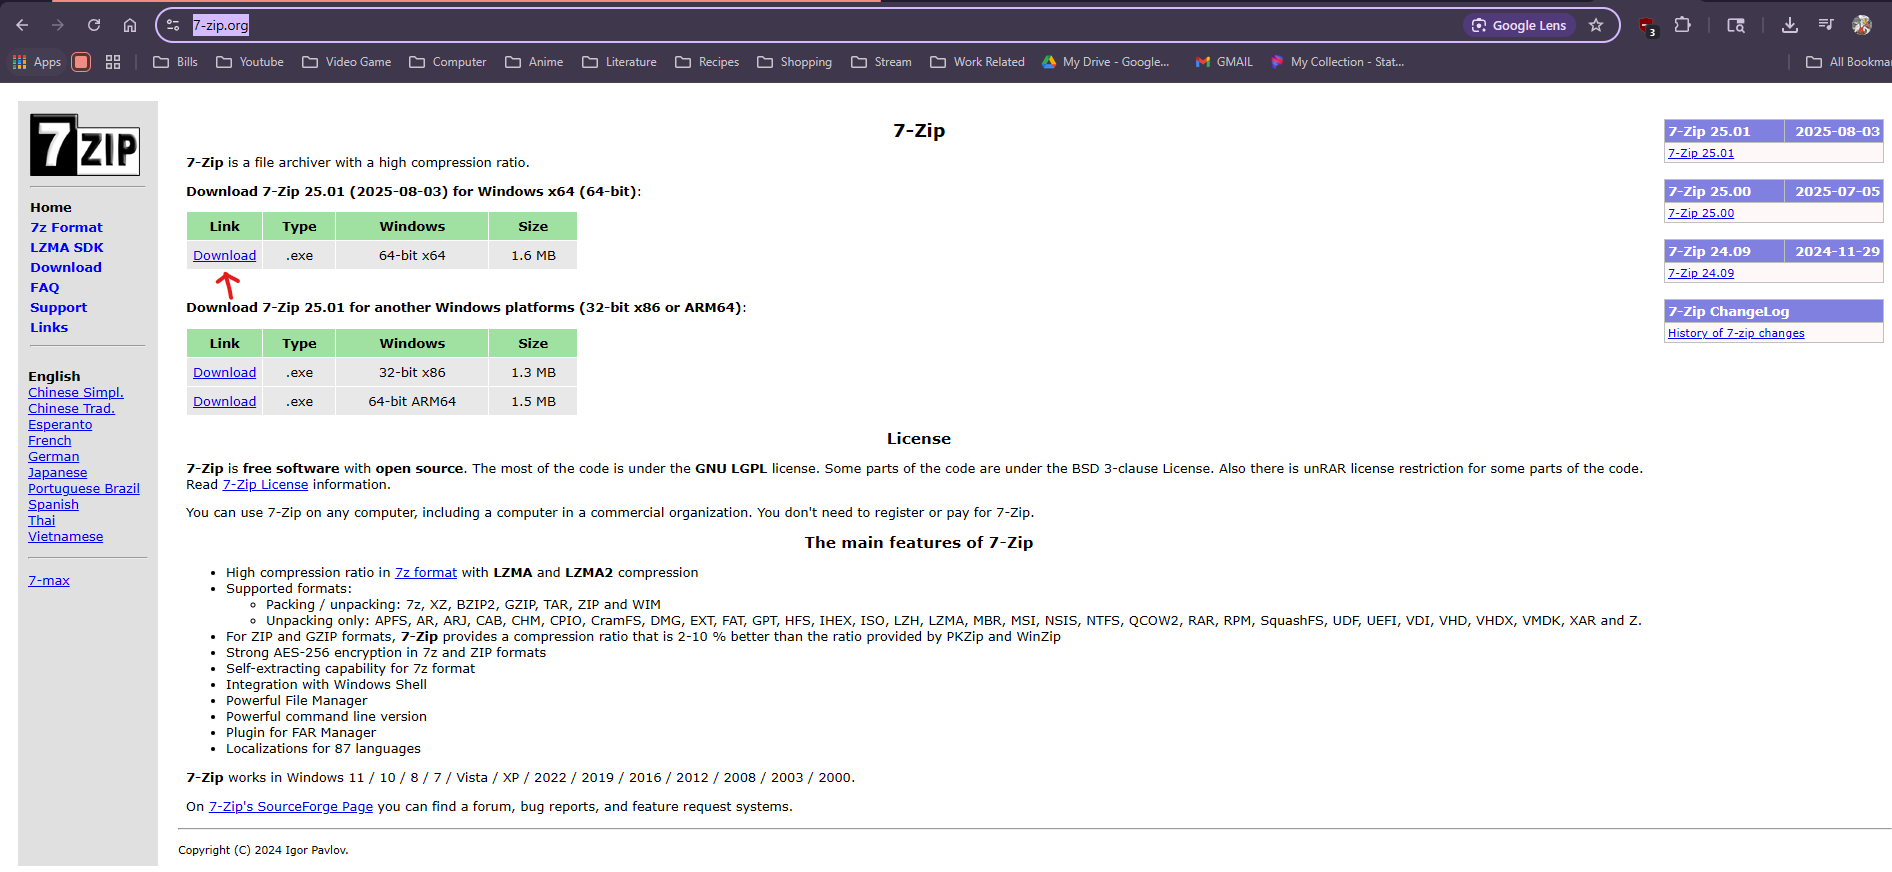Navigate to LZMA SDK in sidebar

67,248
